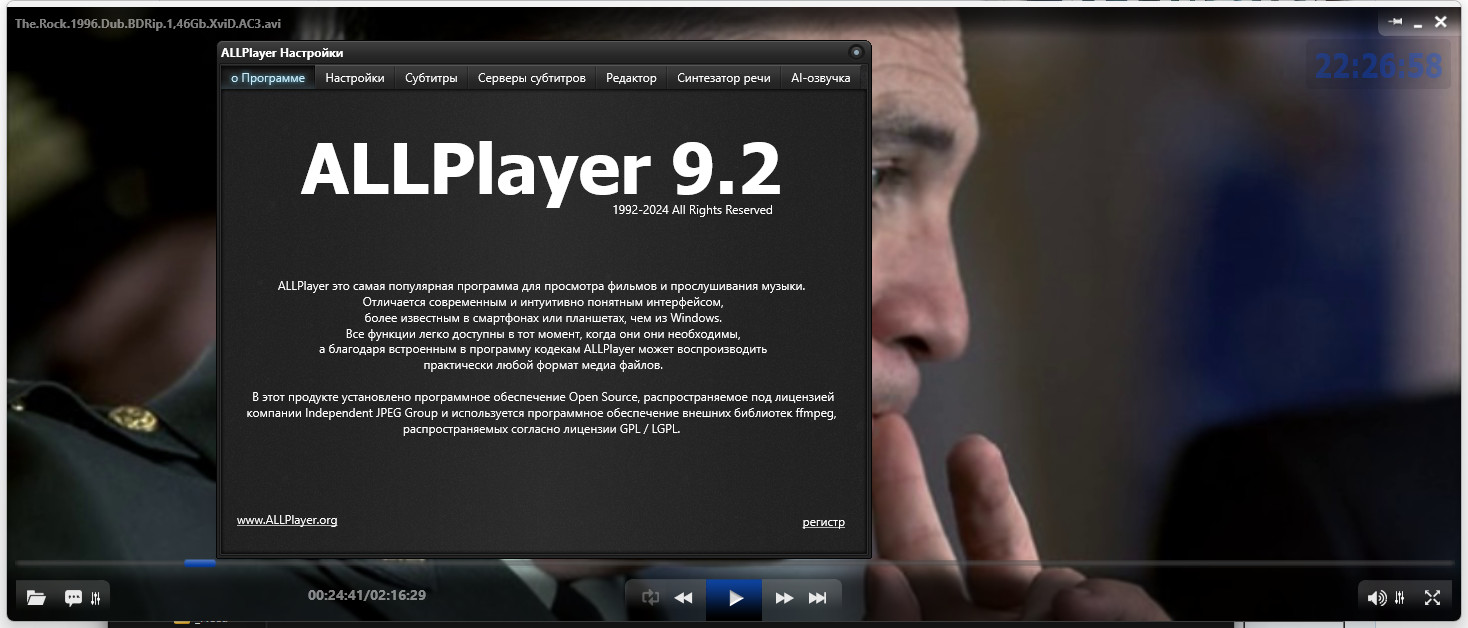This screenshot has width=1468, height=628.
Task: Mute sound with the speaker icon
Action: click(1377, 598)
